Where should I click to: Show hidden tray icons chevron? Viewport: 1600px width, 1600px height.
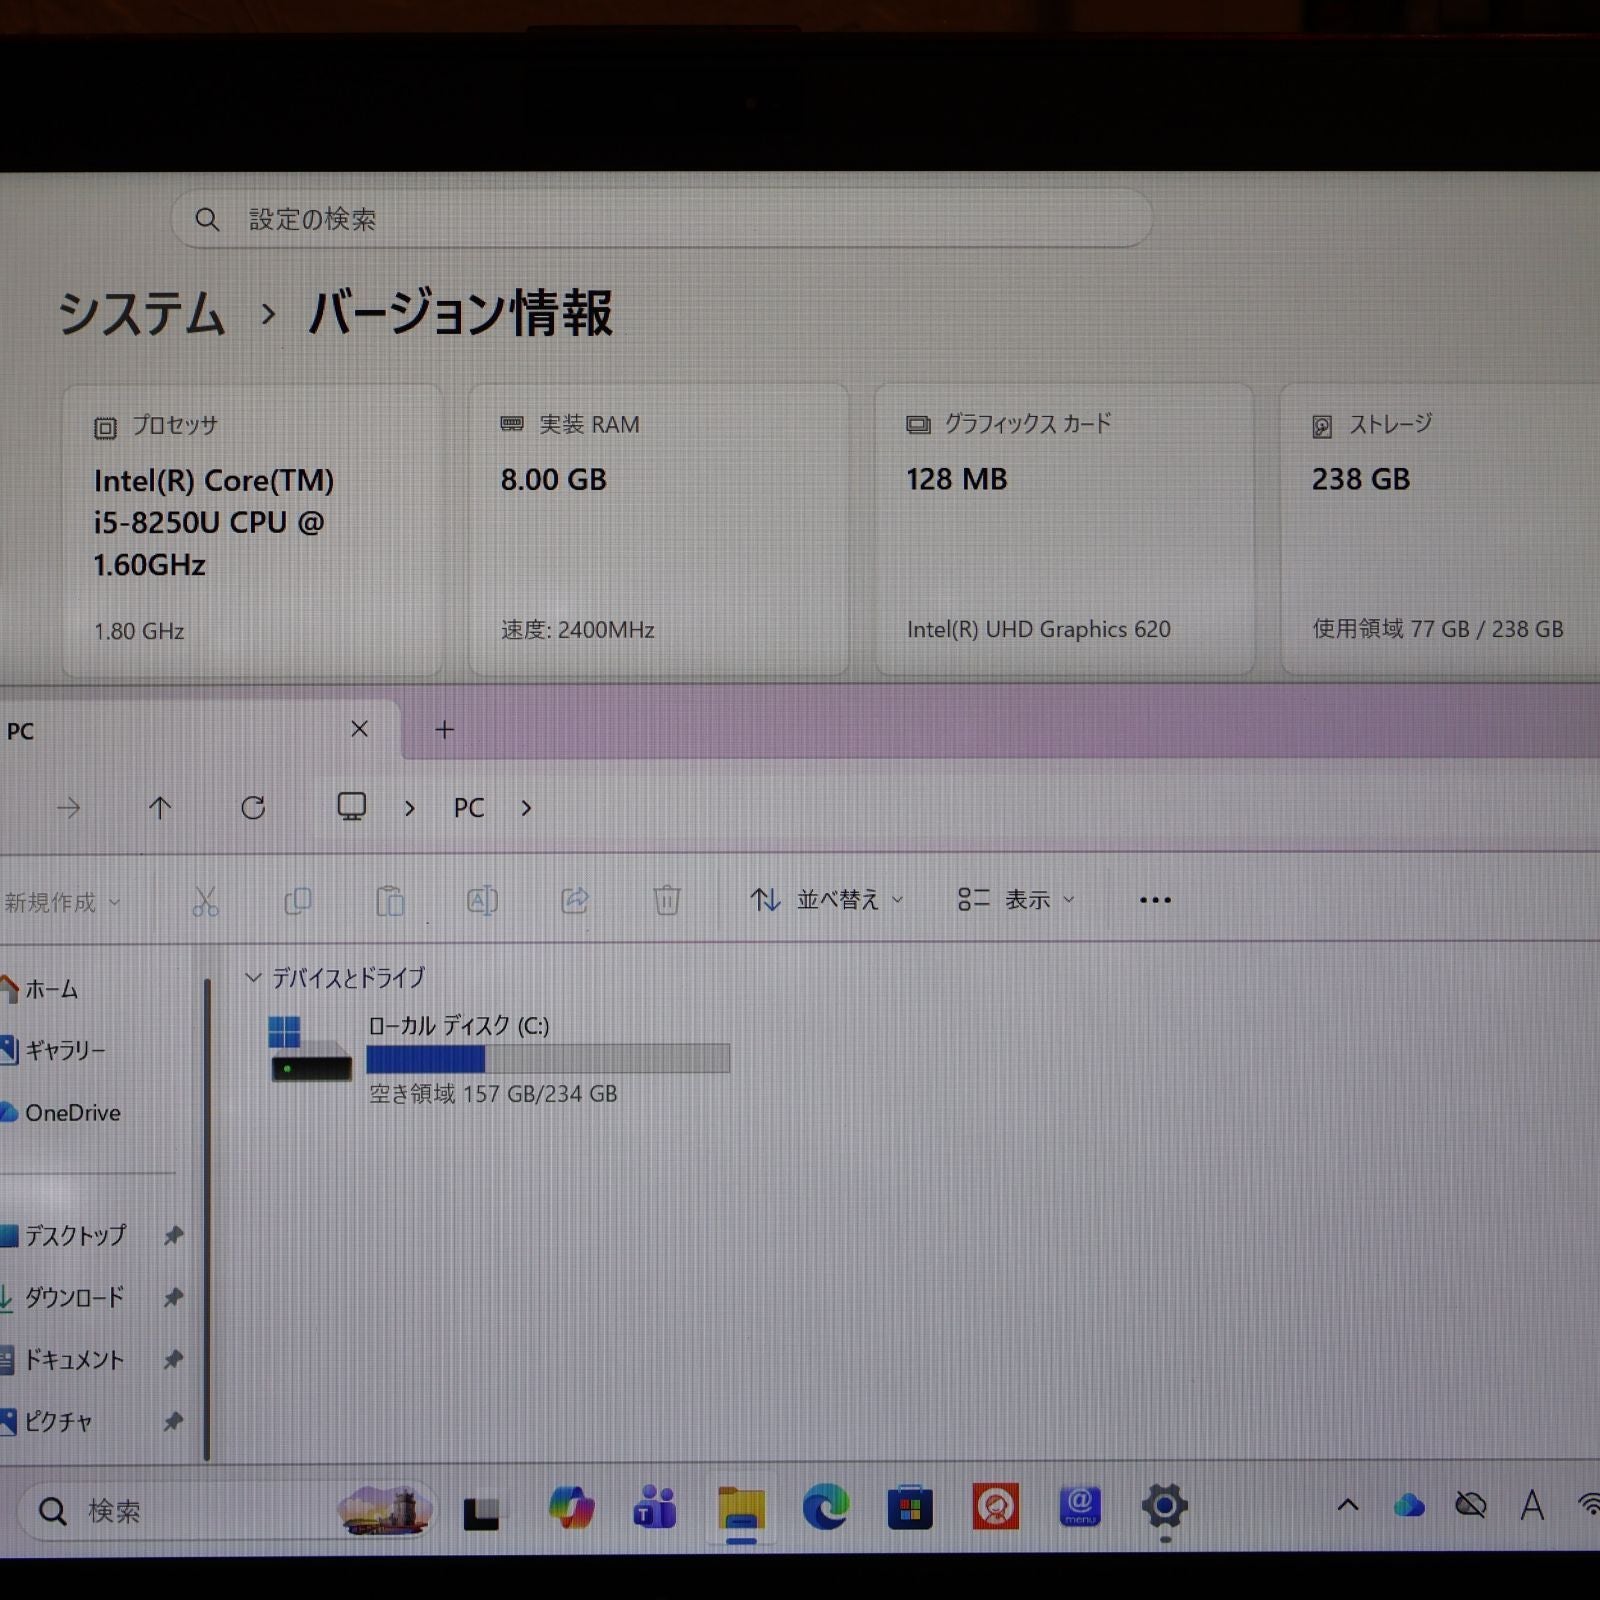[x=1348, y=1505]
